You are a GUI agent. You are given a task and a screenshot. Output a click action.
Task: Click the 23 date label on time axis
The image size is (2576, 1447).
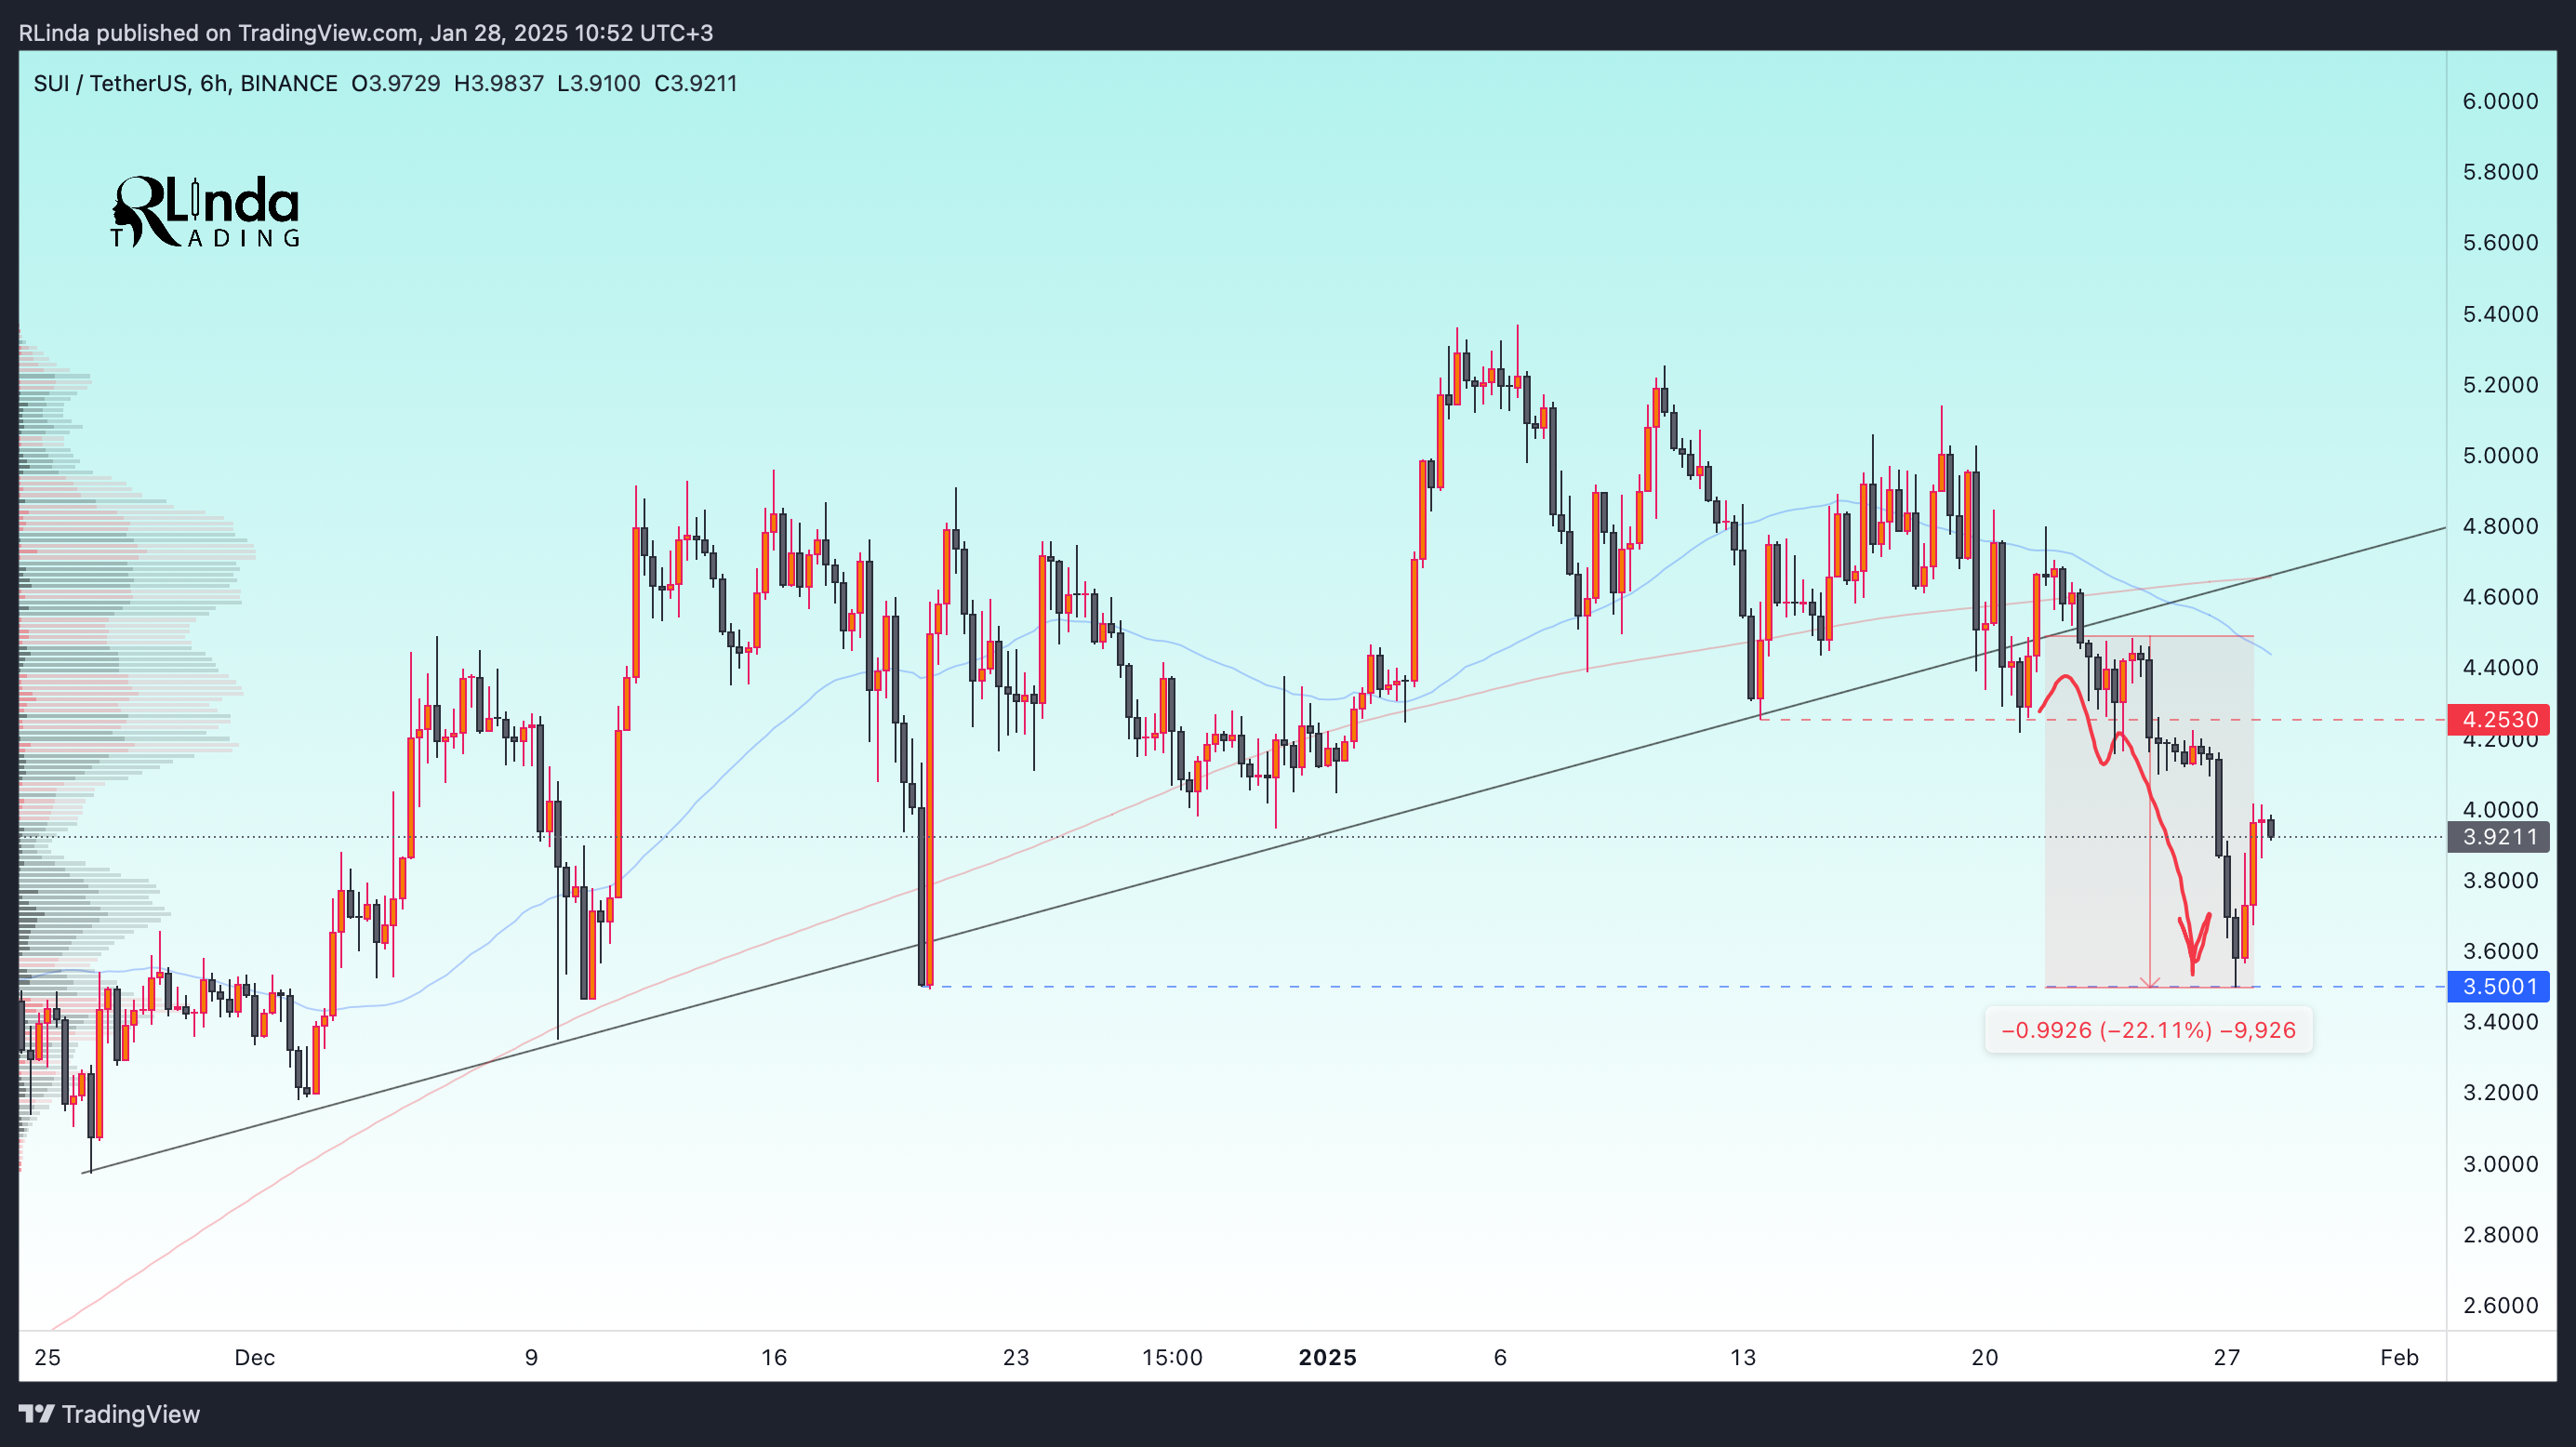click(x=1016, y=1357)
